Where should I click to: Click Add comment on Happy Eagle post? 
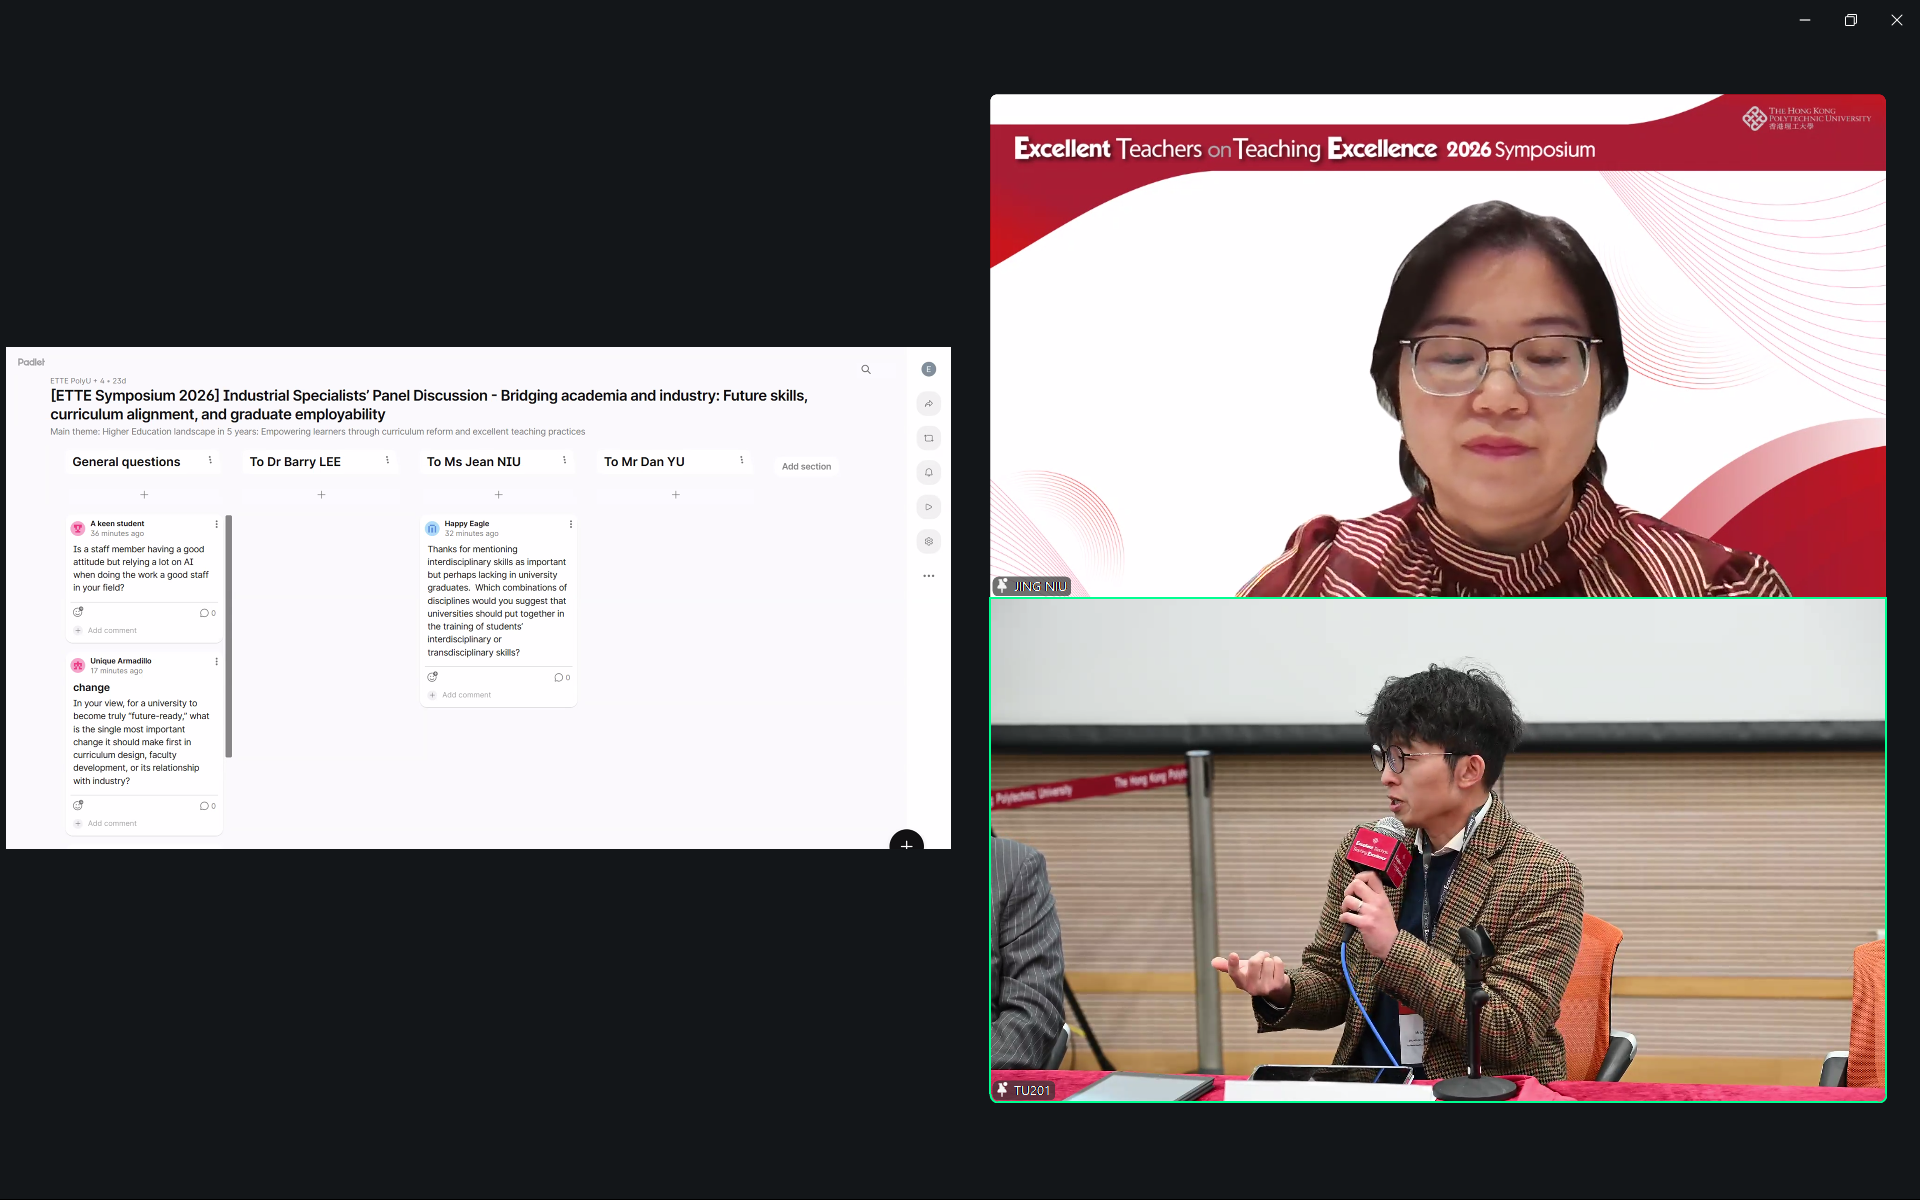466,695
